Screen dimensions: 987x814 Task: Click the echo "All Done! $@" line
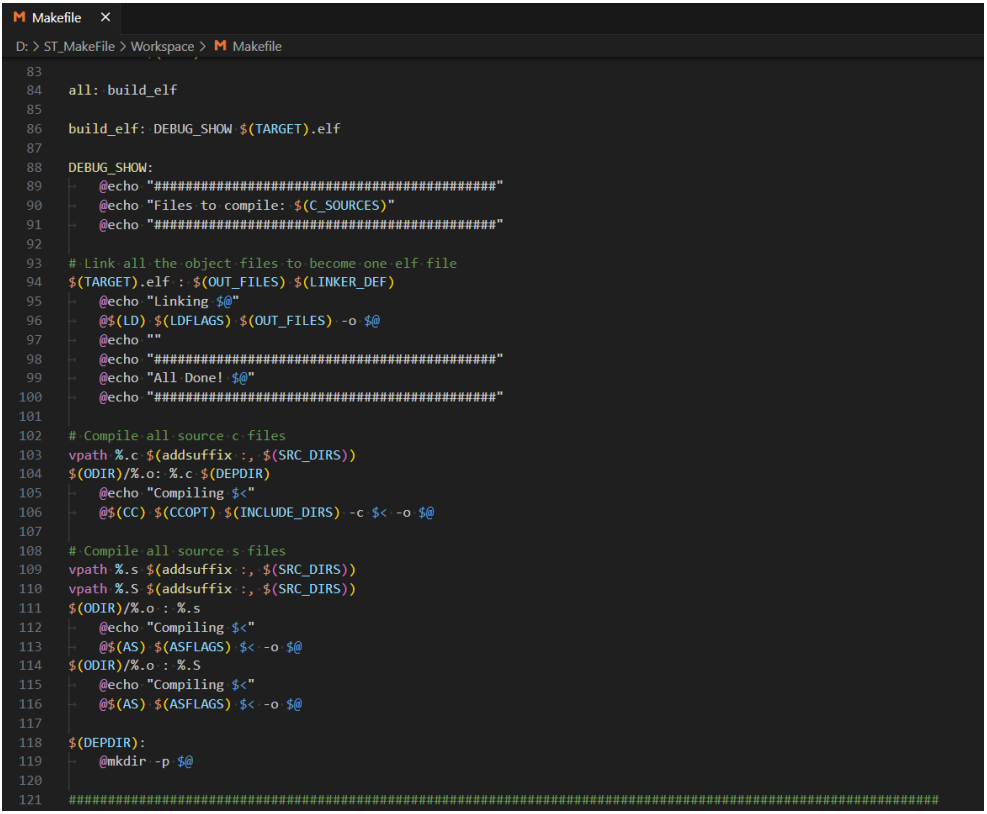point(176,378)
